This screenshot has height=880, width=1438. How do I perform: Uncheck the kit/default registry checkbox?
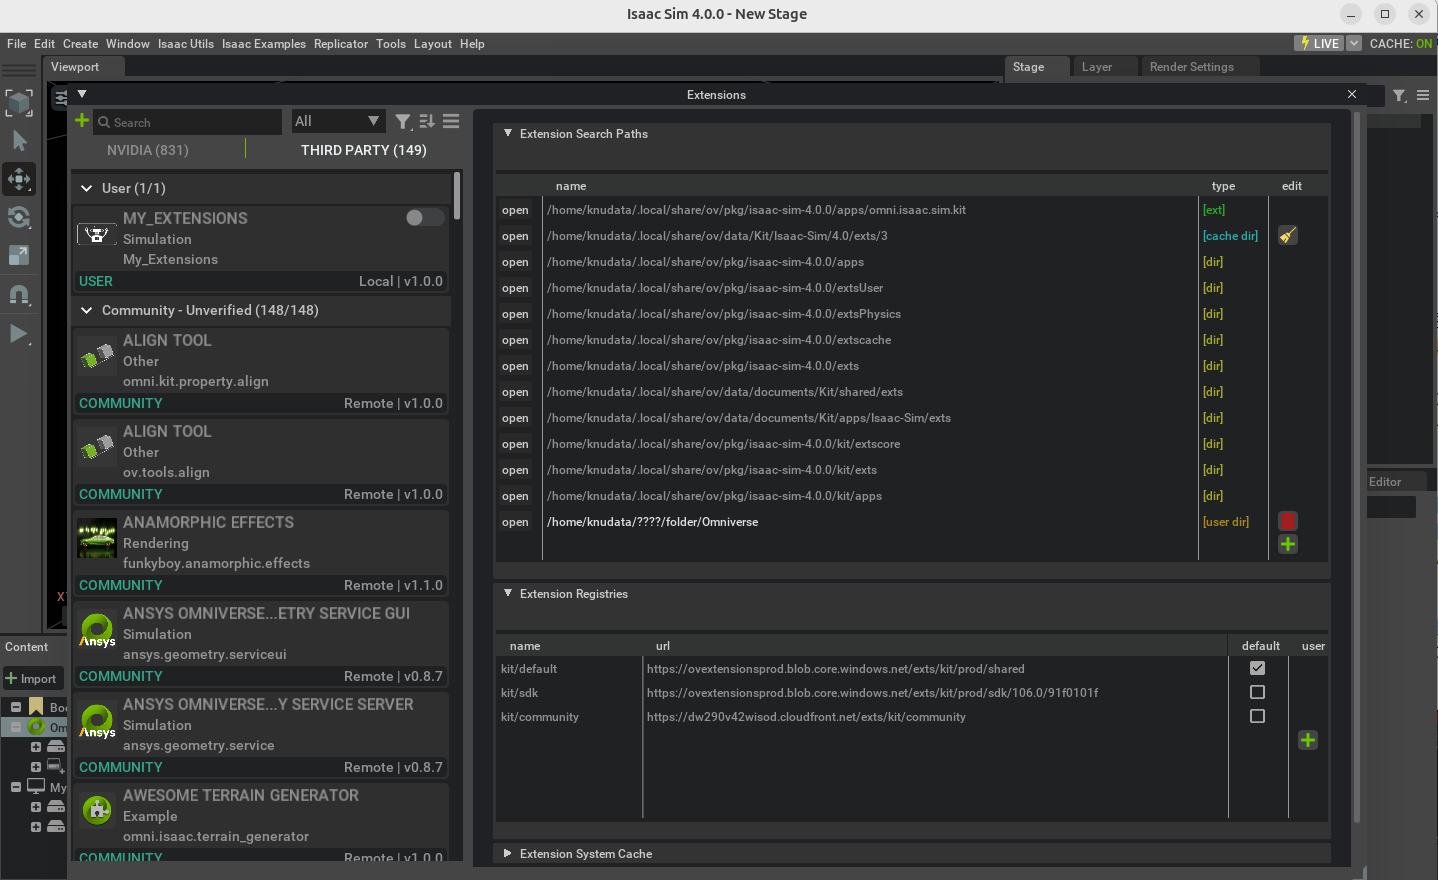coord(1258,668)
